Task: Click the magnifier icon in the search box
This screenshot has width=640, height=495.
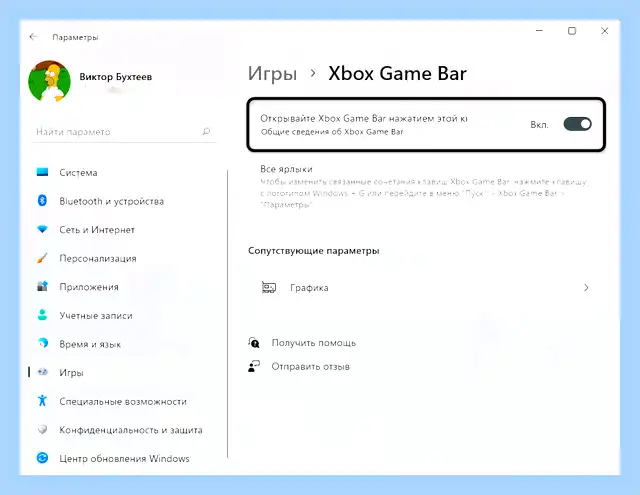Action: click(206, 131)
